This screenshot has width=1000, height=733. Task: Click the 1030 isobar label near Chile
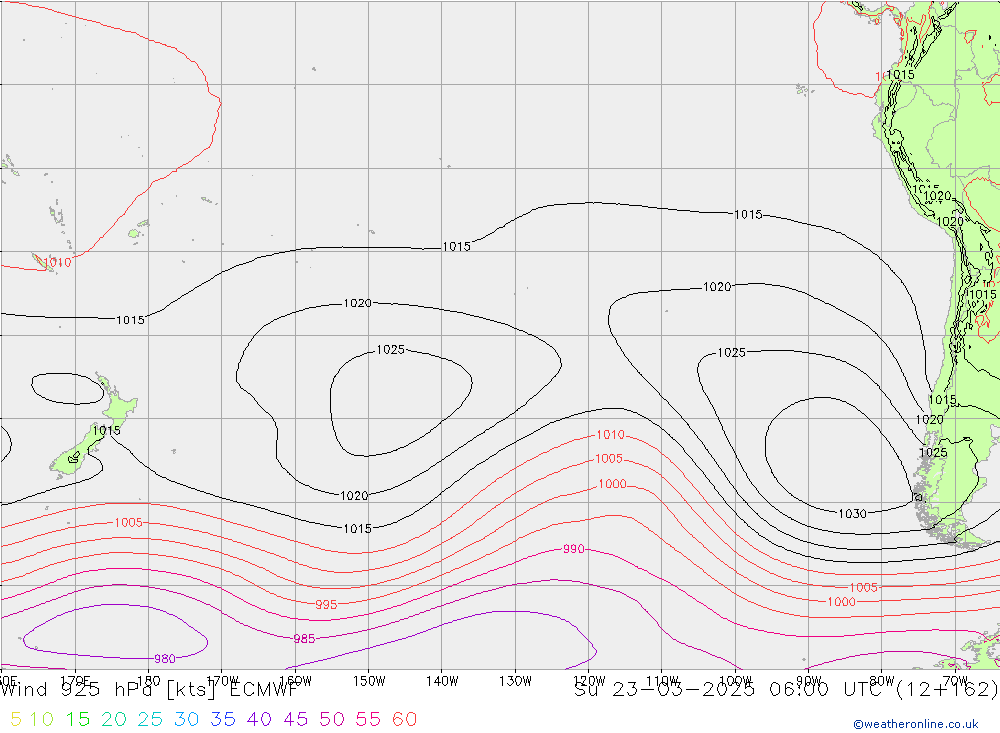coord(852,514)
